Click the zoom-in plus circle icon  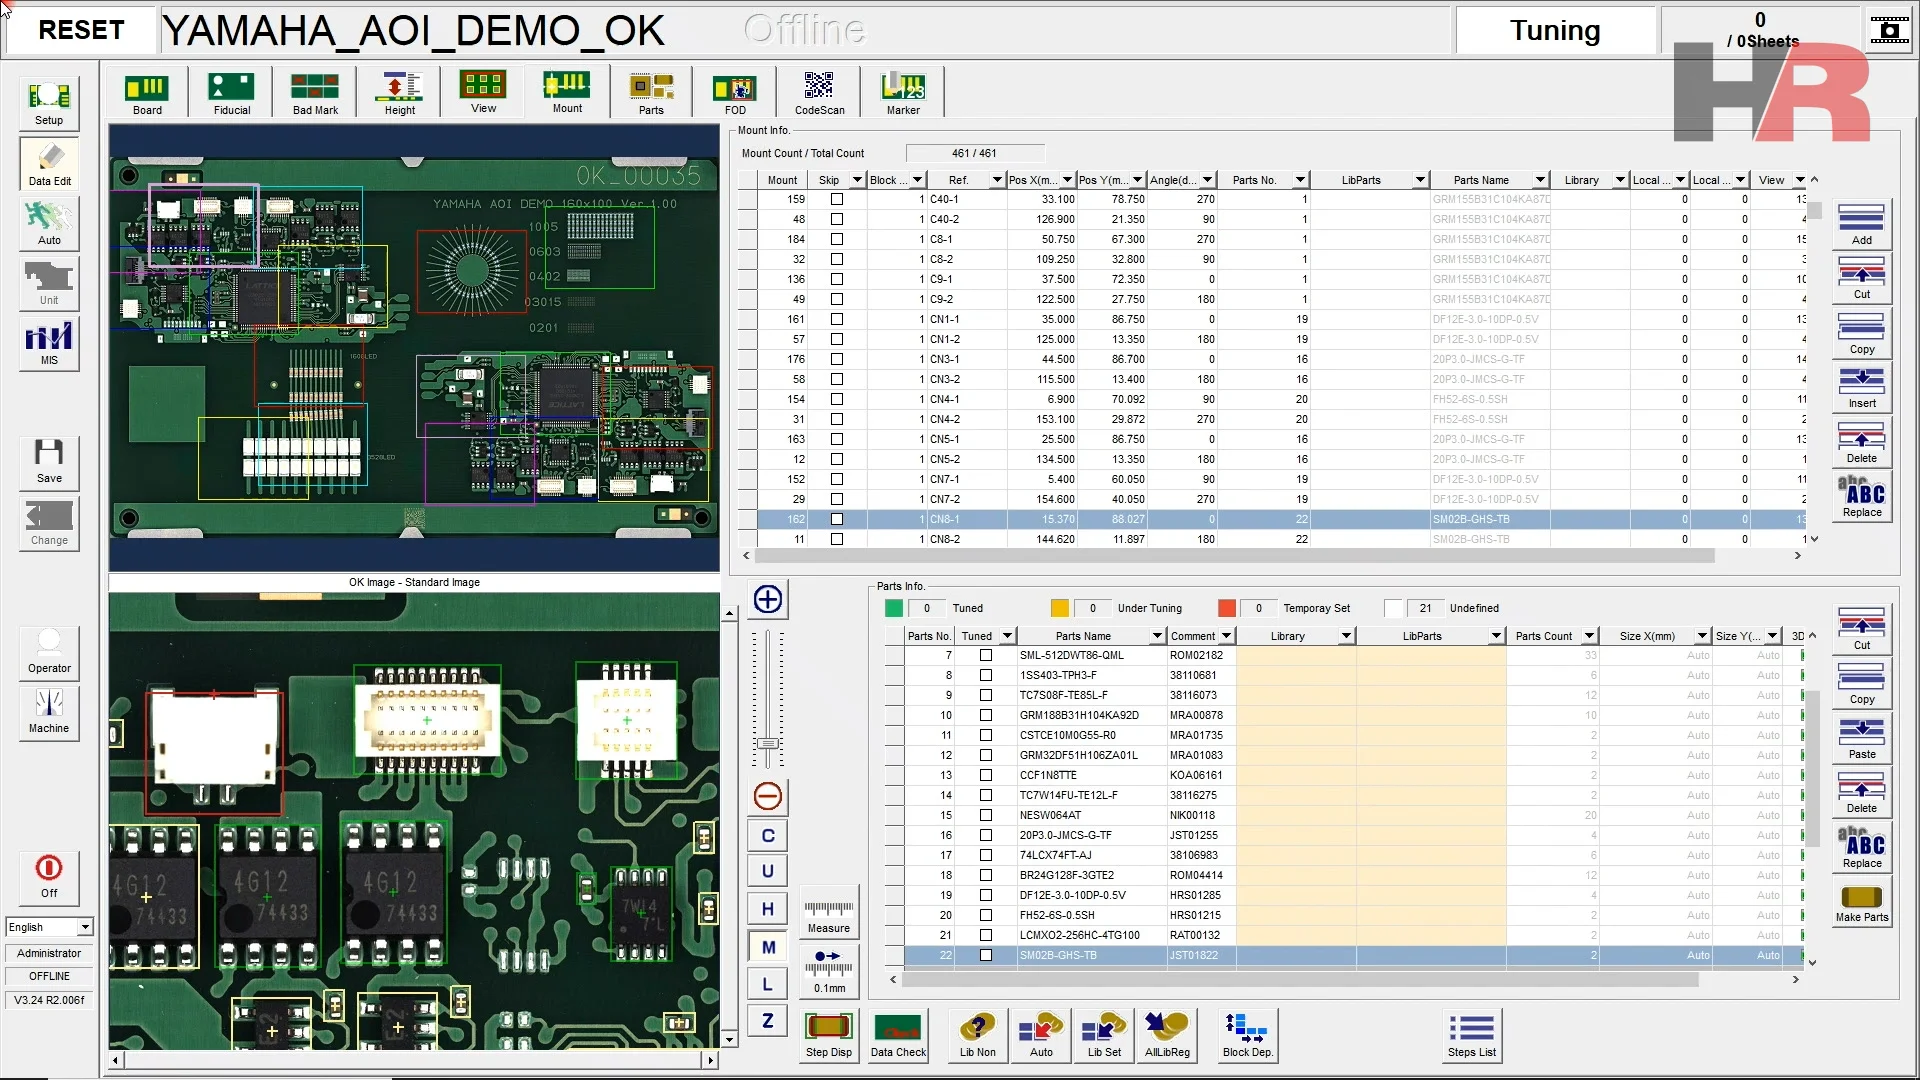[x=768, y=600]
